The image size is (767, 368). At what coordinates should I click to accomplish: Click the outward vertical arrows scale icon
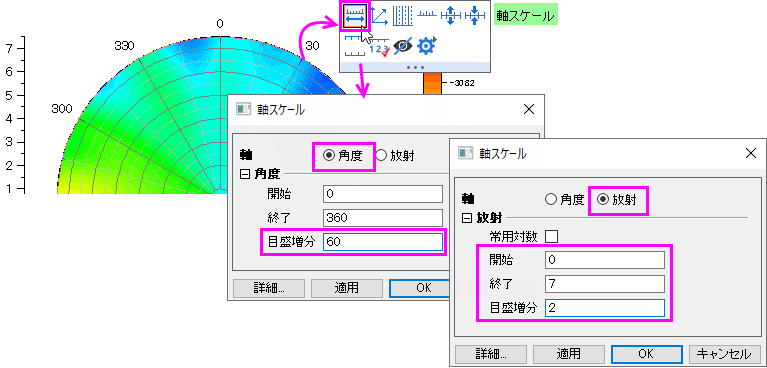(x=451, y=16)
